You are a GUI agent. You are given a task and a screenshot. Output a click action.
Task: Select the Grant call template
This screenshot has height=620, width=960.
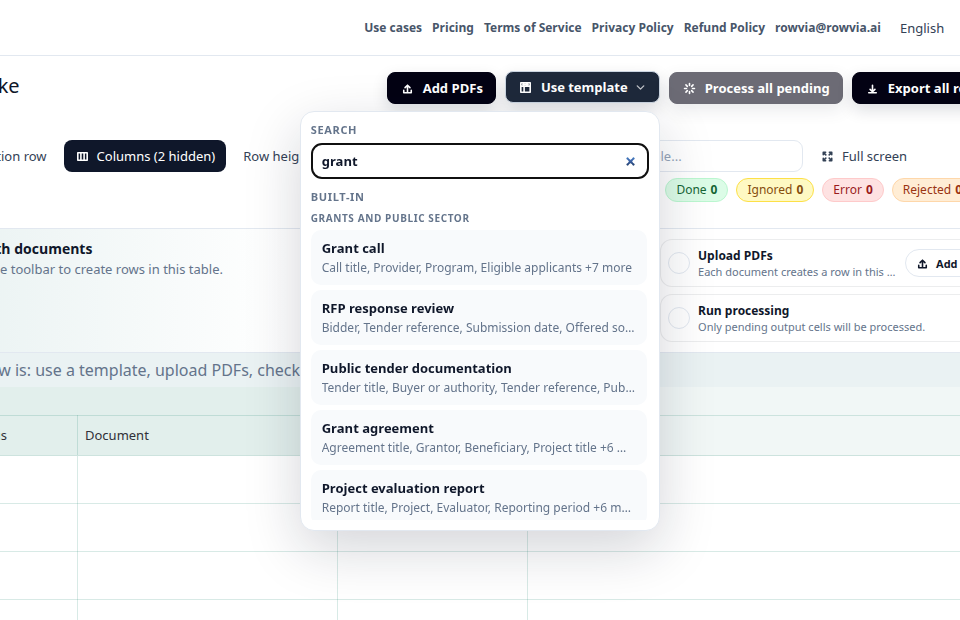479,258
